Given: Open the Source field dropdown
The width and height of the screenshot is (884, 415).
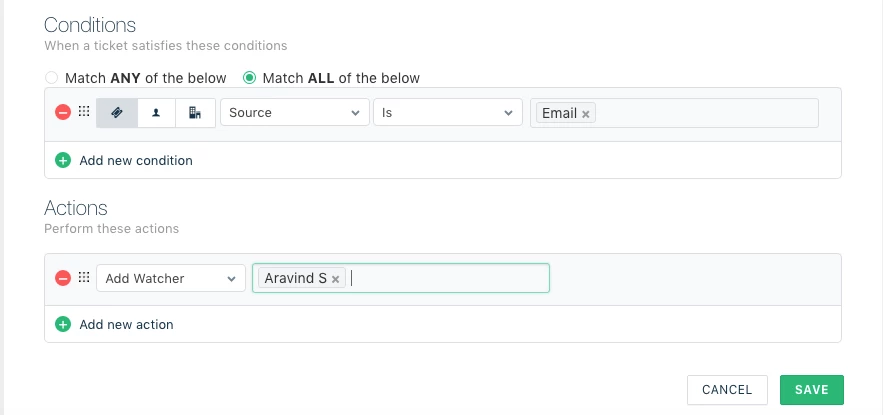Looking at the screenshot, I should (x=294, y=113).
